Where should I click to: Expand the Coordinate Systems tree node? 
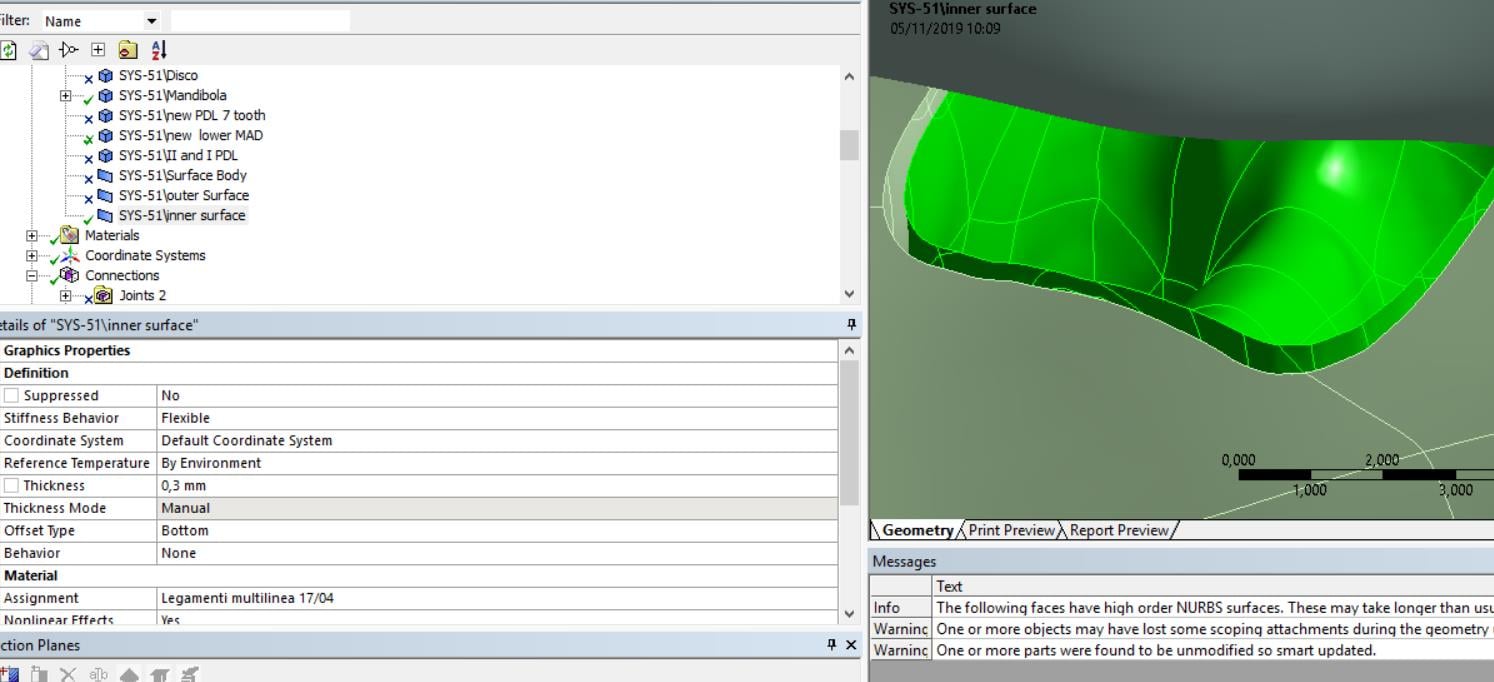coord(32,256)
